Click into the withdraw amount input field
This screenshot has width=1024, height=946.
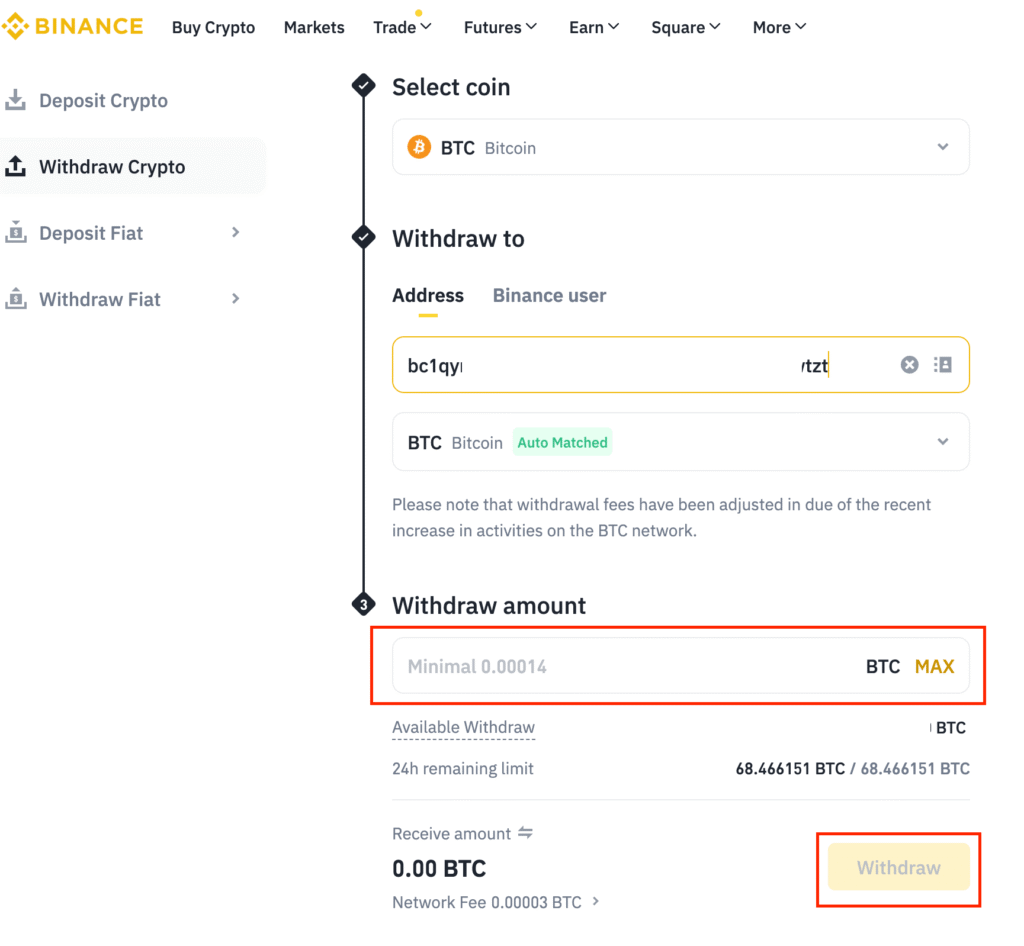click(620, 666)
